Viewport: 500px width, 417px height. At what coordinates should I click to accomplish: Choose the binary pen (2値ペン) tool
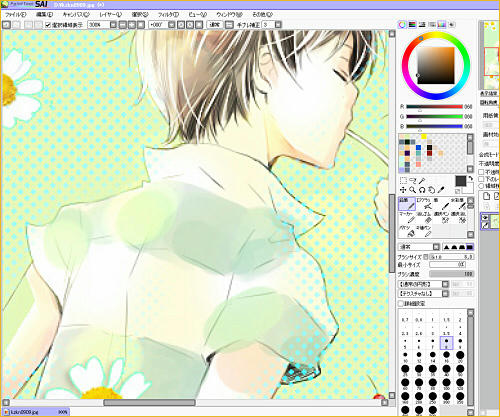[x=424, y=231]
